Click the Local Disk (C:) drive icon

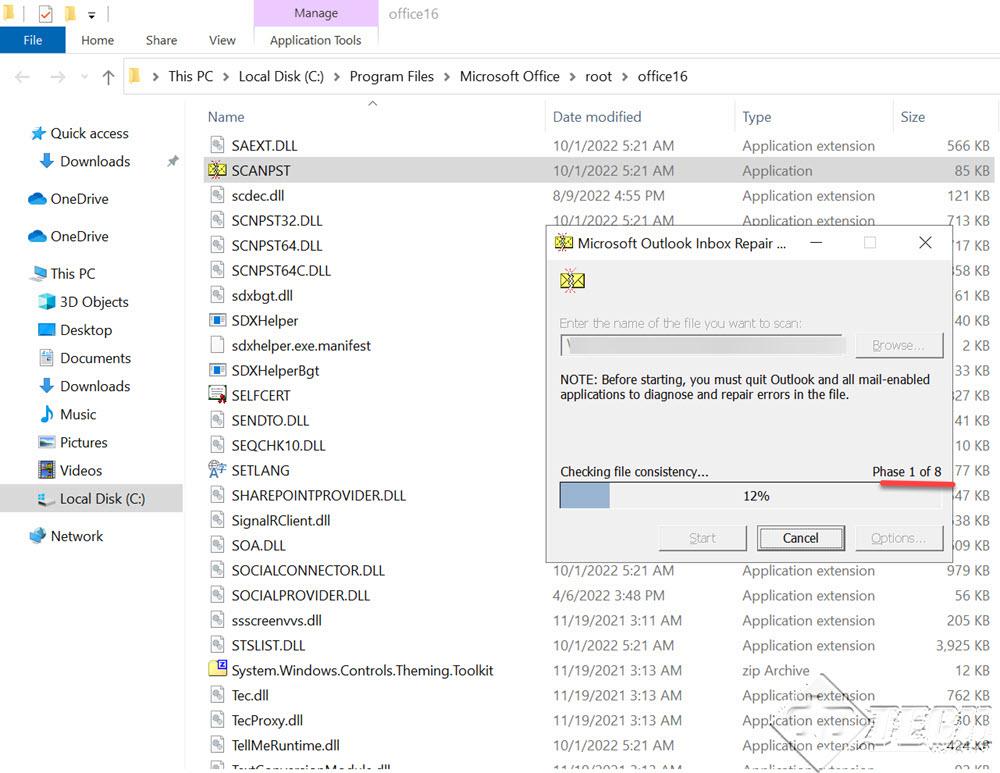[47, 499]
